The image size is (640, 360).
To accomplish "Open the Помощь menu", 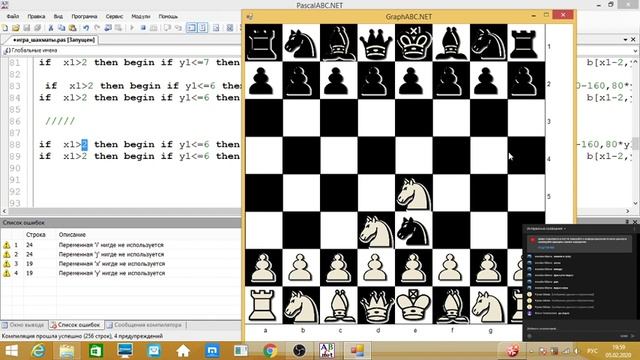I will point(168,16).
